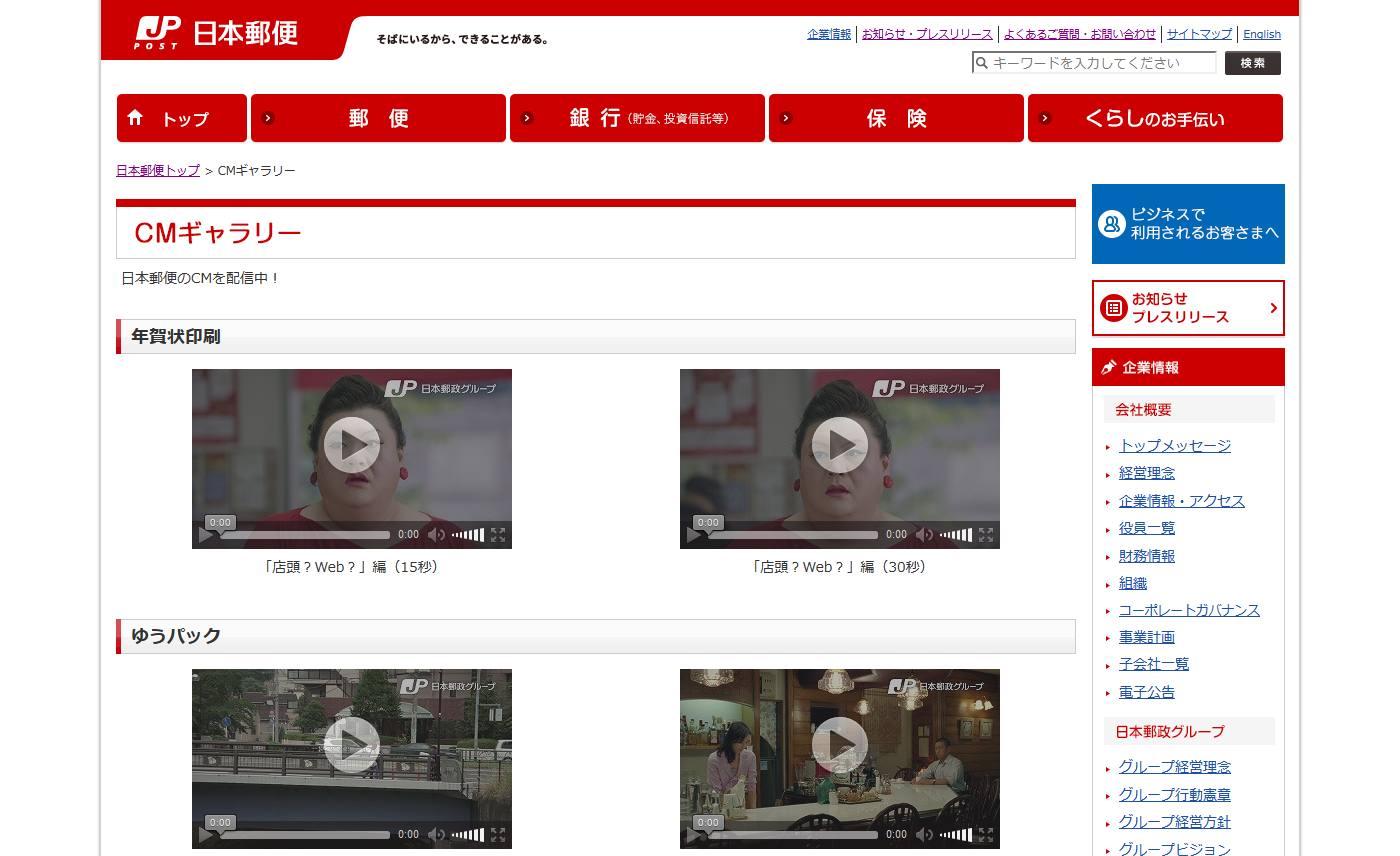This screenshot has height=856, width=1400.
Task: Open the 銀行 navigation tab
Action: click(x=637, y=118)
